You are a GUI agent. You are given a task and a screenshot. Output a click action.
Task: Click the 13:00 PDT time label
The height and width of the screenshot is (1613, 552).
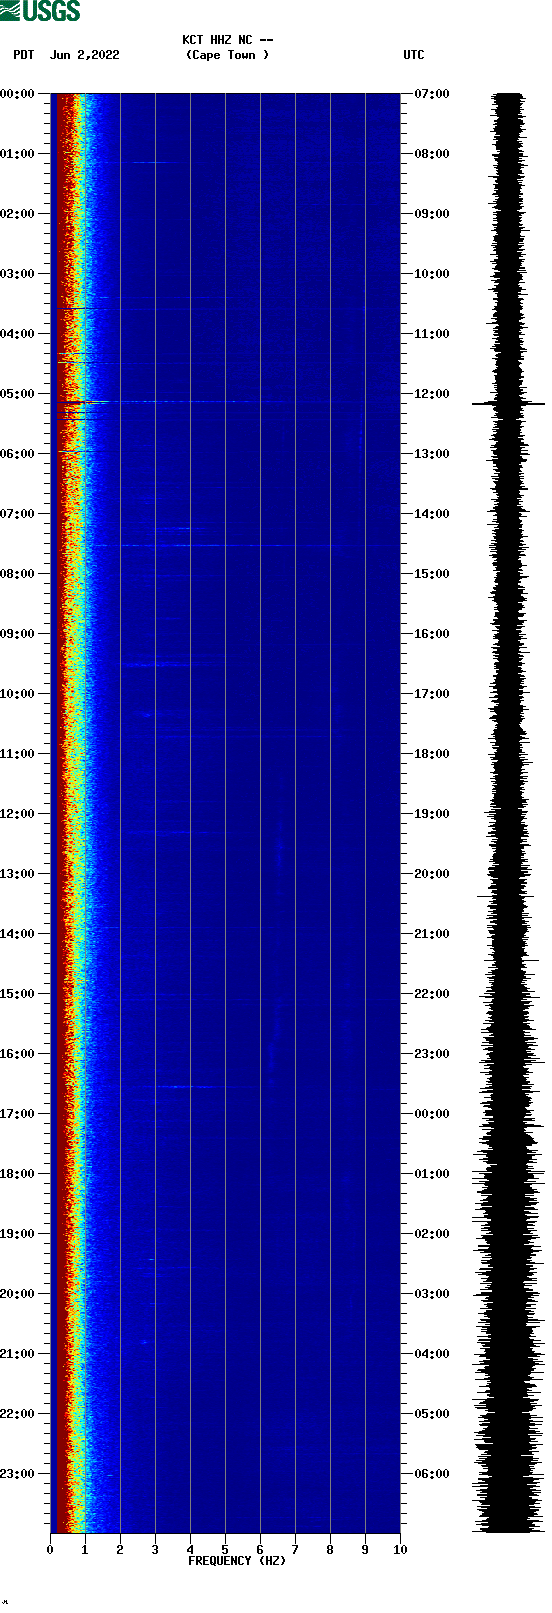[17, 874]
